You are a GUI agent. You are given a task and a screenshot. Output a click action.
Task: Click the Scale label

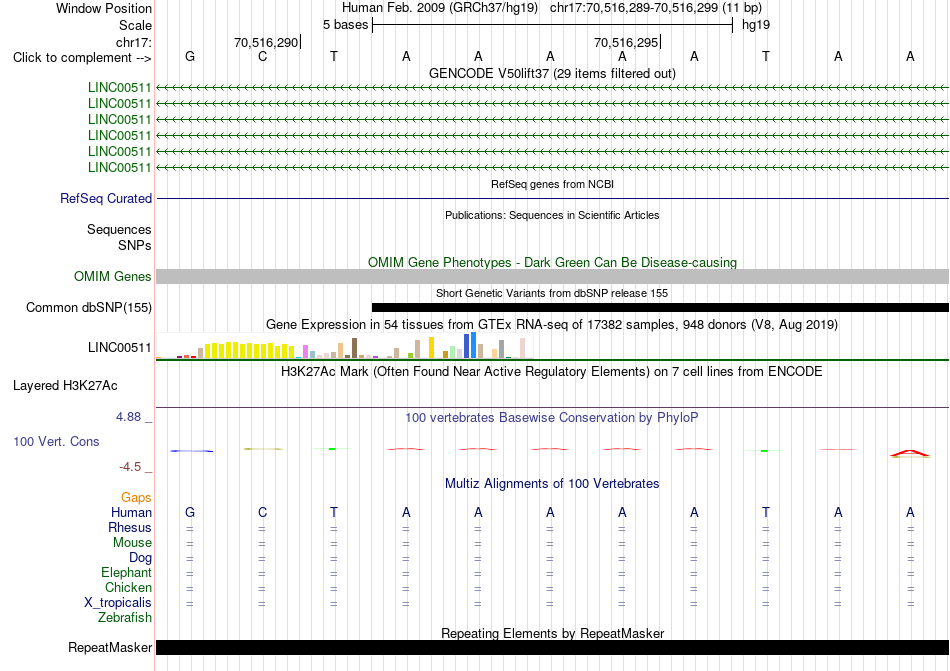pyautogui.click(x=135, y=25)
